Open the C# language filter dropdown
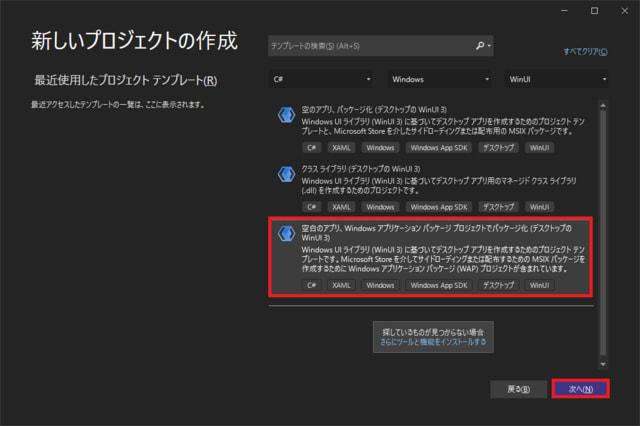 click(322, 78)
